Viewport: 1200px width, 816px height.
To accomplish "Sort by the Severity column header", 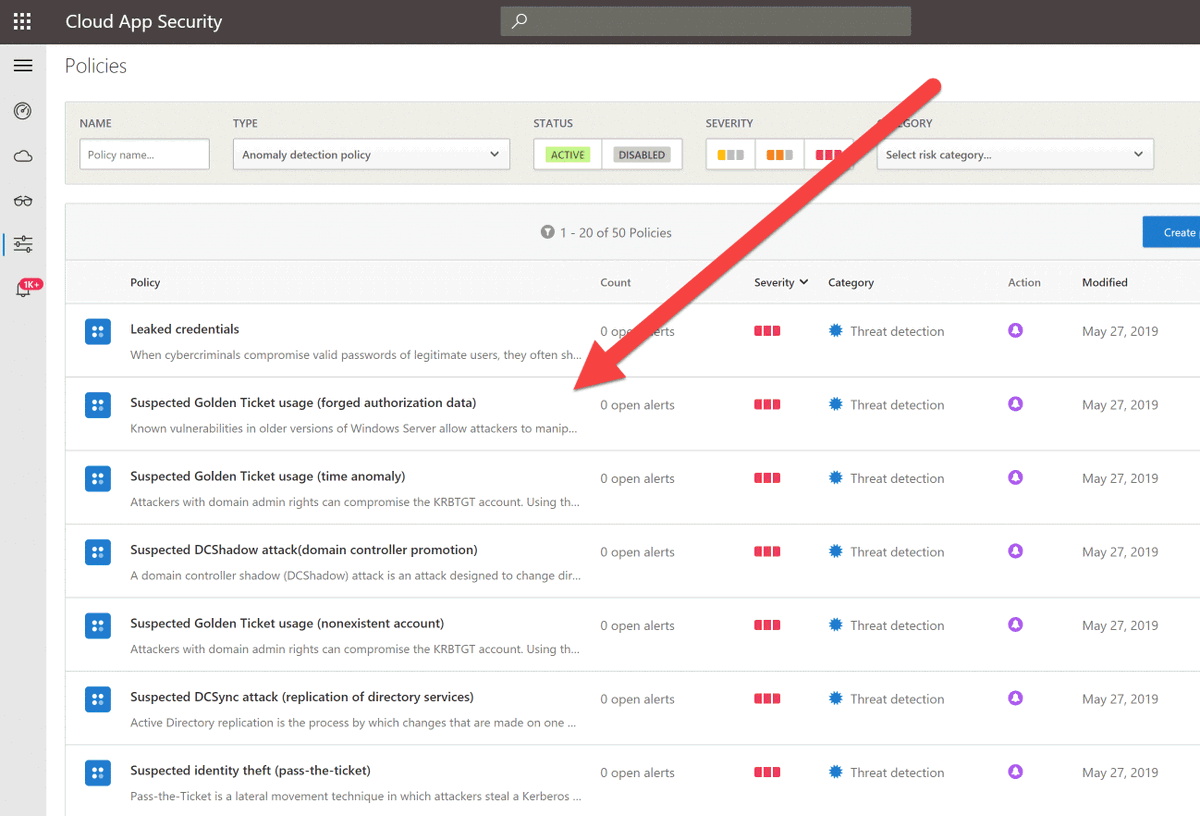I will (x=781, y=283).
